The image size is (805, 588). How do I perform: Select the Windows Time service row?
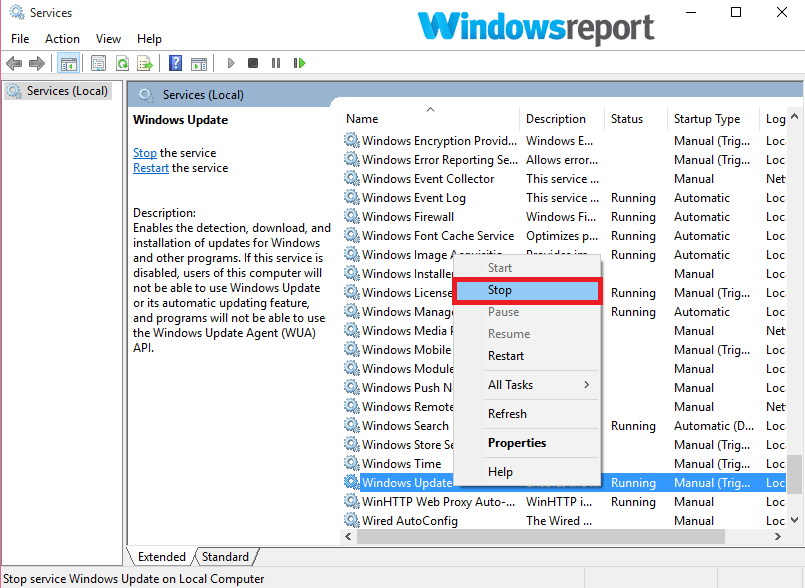click(563, 464)
